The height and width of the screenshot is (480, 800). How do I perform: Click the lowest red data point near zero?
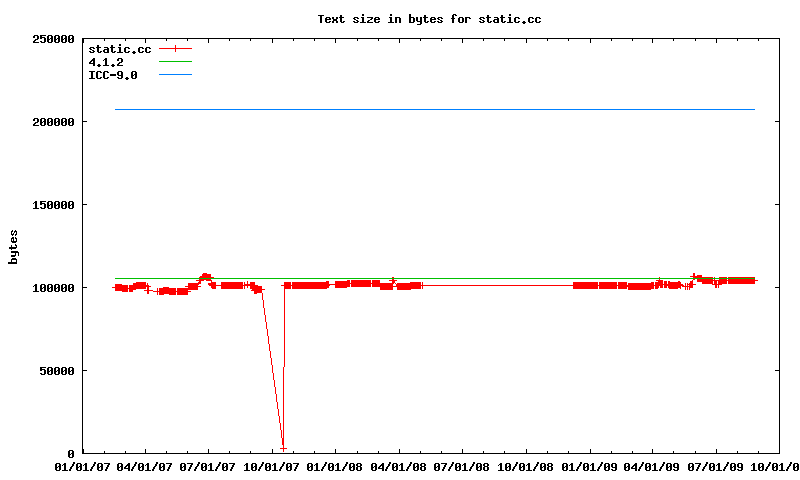(x=283, y=447)
